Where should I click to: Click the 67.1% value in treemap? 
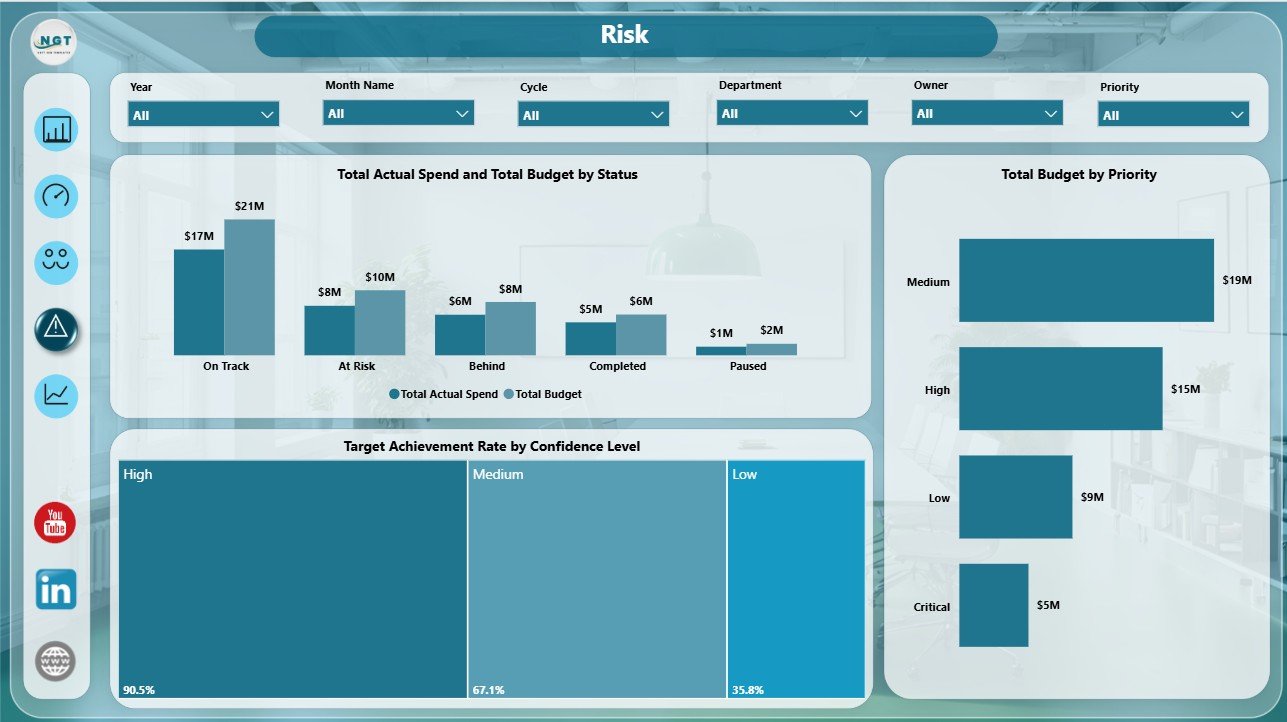point(489,690)
